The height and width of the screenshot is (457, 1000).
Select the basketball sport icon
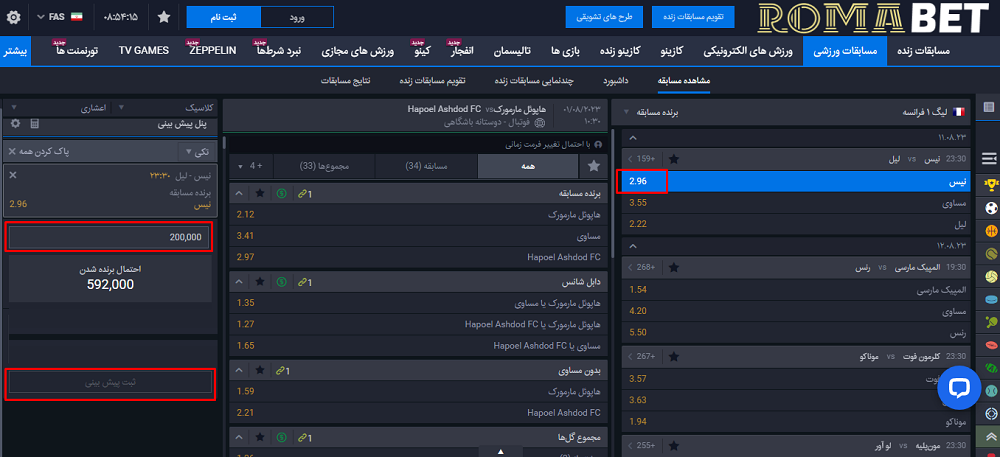tap(990, 231)
